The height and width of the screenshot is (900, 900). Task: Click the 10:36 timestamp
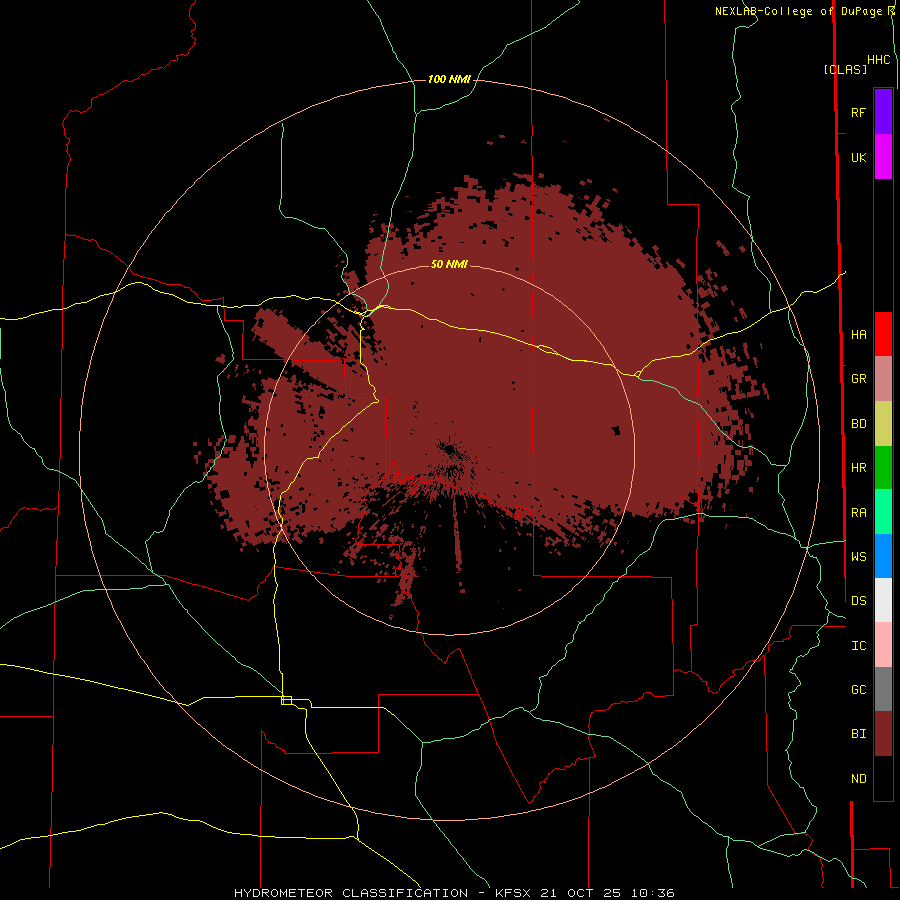pyautogui.click(x=653, y=893)
